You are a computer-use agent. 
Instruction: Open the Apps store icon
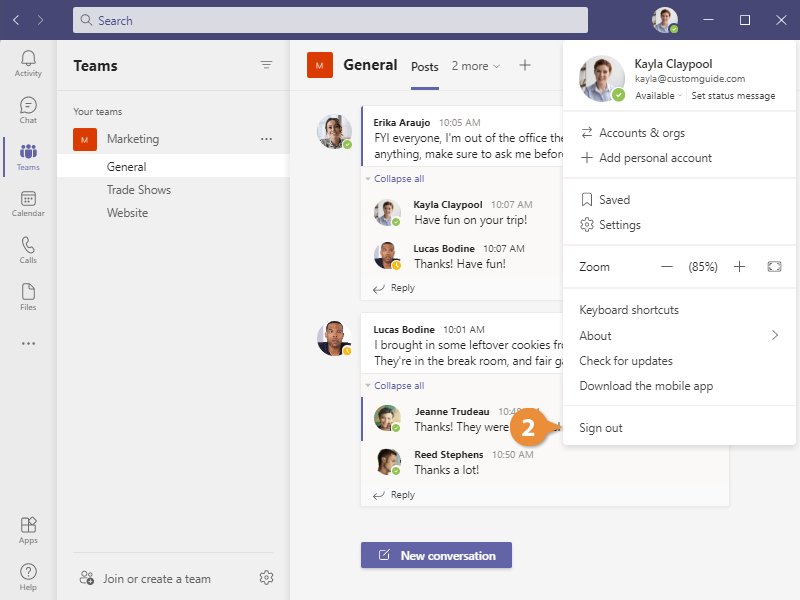point(28,530)
